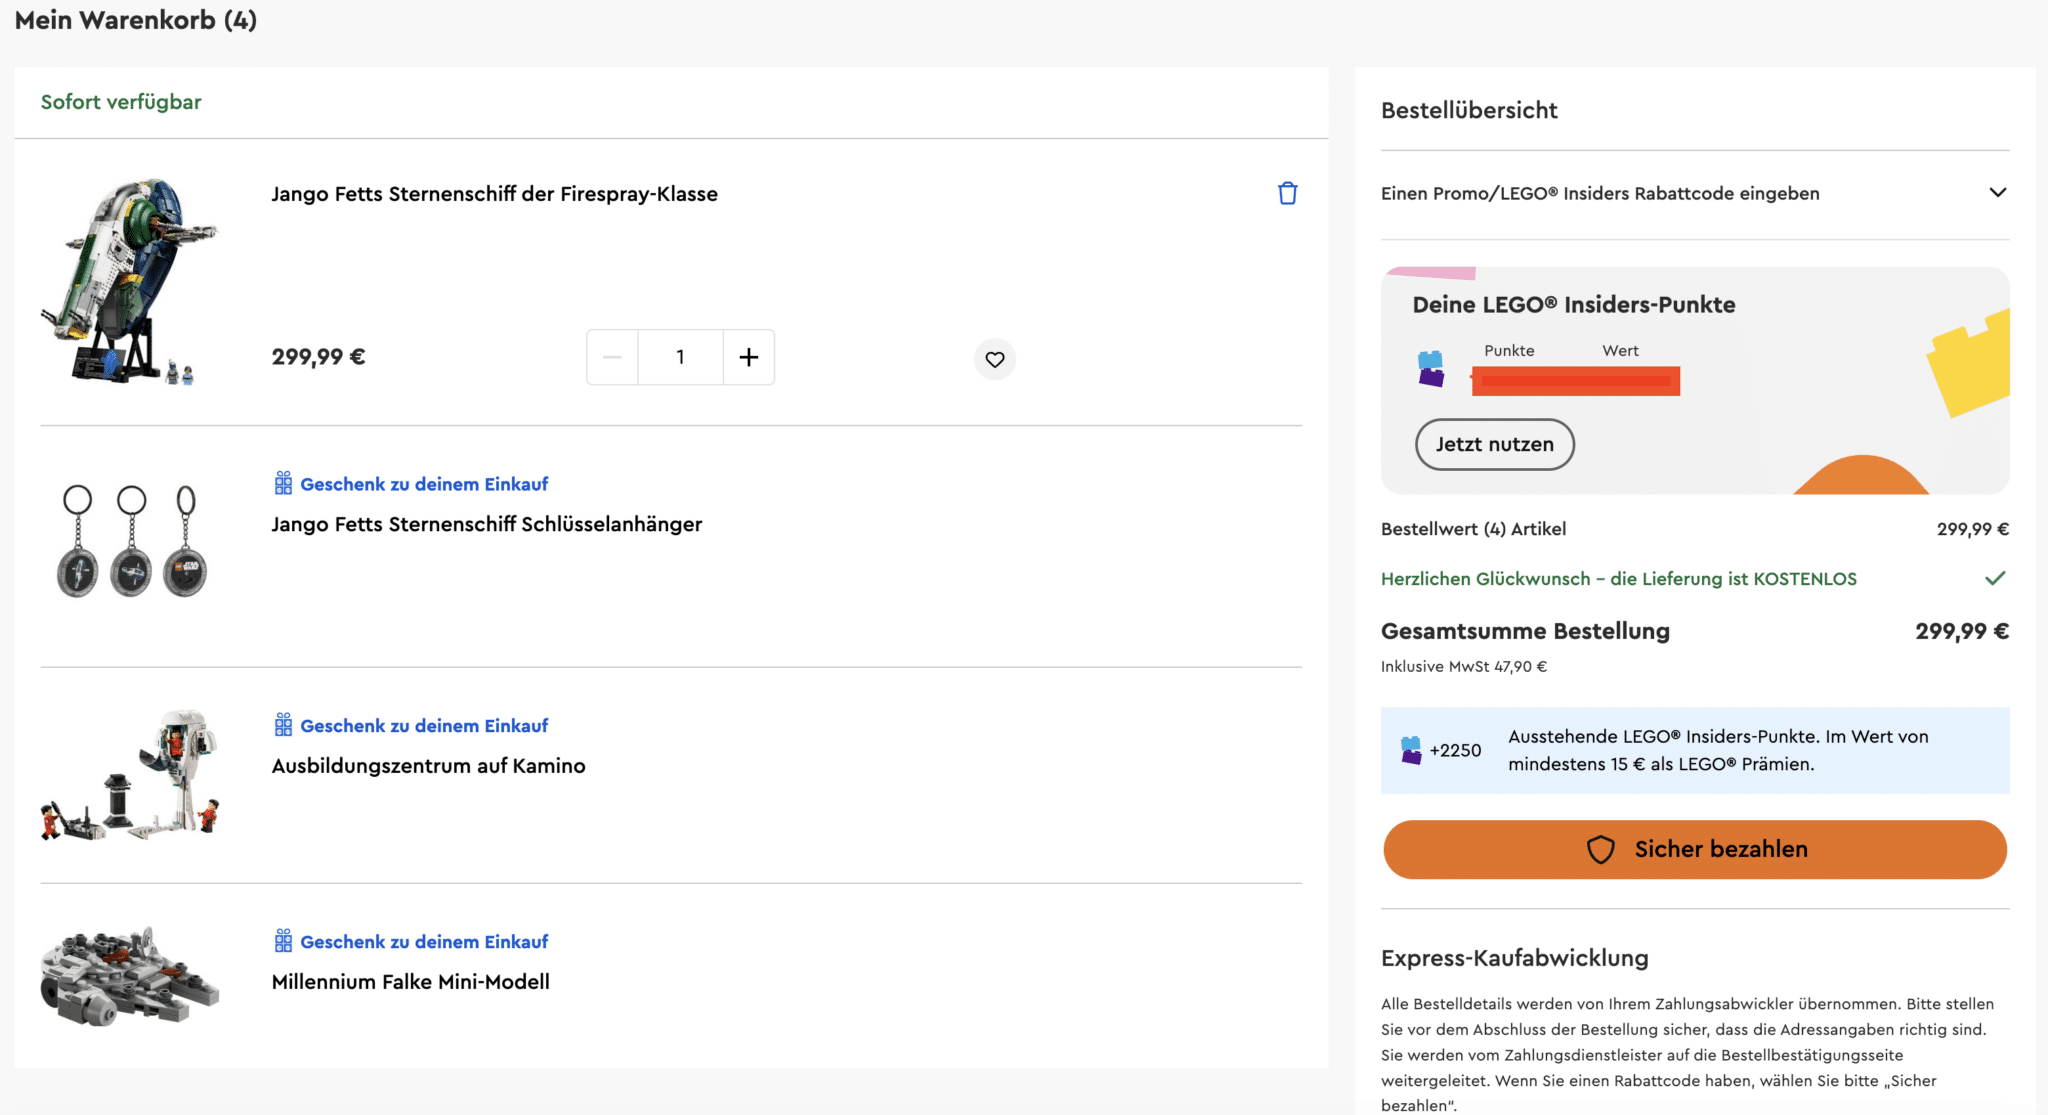Open Jango Fetts Sternenschiff der Firespray-Klasse product
Image resolution: width=2048 pixels, height=1115 pixels.
(494, 194)
